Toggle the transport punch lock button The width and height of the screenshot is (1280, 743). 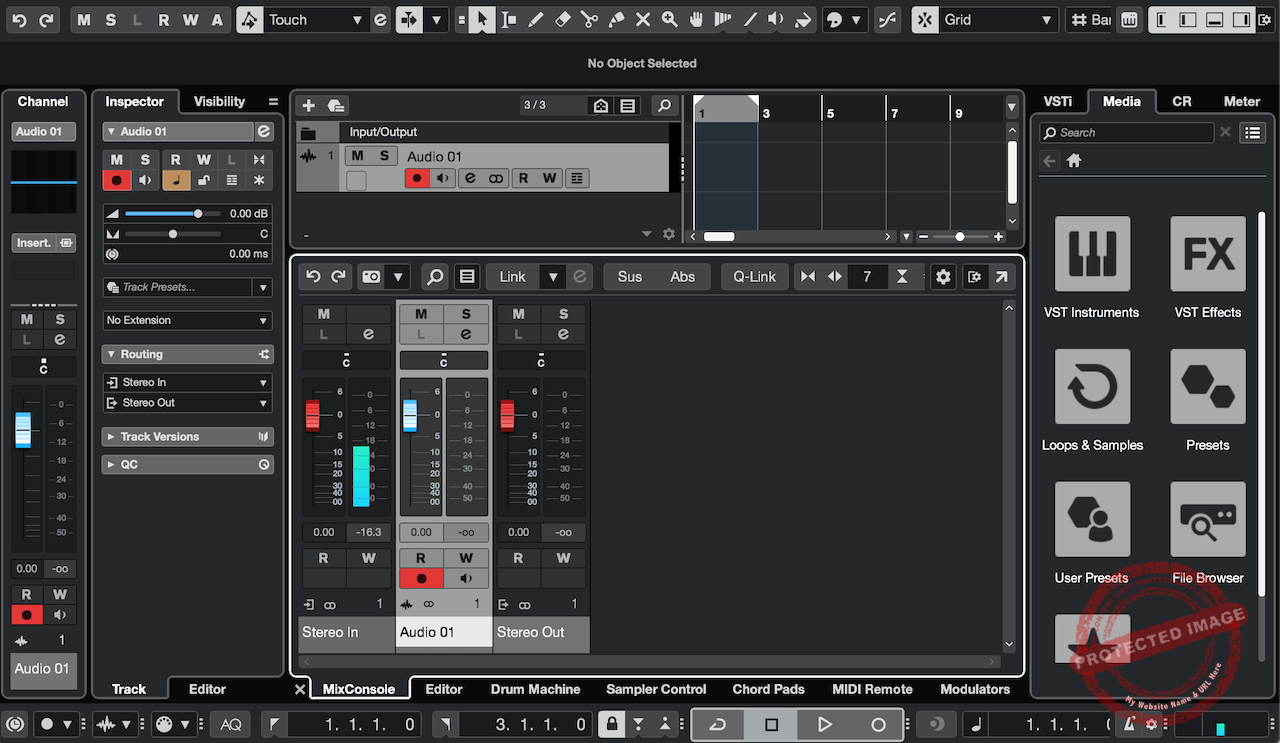[x=611, y=724]
